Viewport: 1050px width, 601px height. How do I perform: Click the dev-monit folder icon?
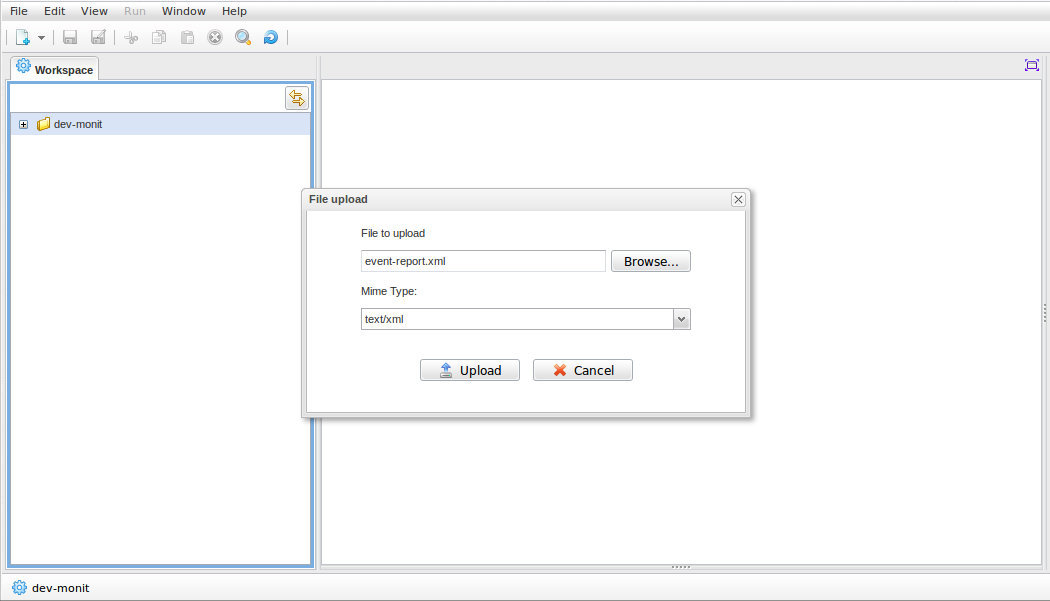click(44, 124)
